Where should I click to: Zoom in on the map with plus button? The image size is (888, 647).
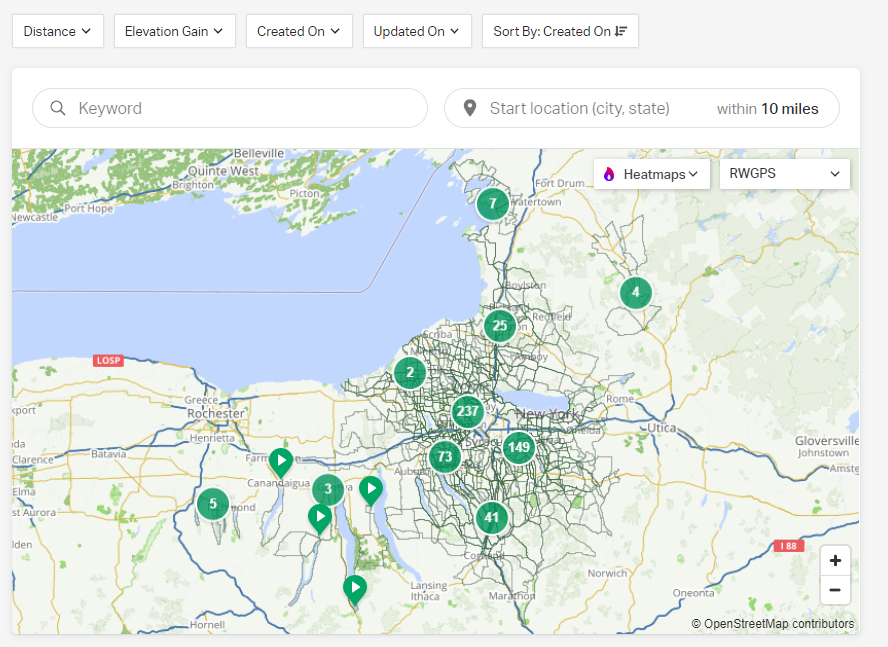pos(835,561)
